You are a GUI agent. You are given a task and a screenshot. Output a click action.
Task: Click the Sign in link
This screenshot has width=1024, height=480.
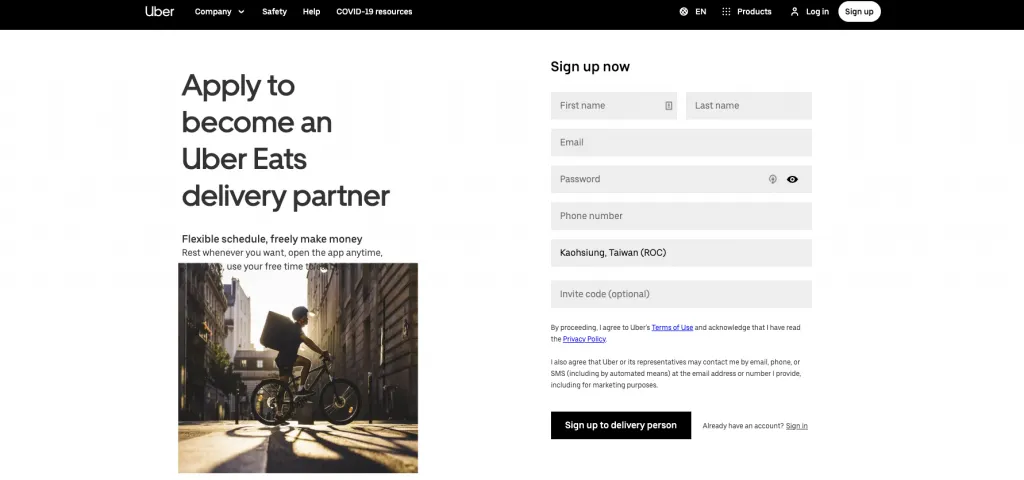797,426
